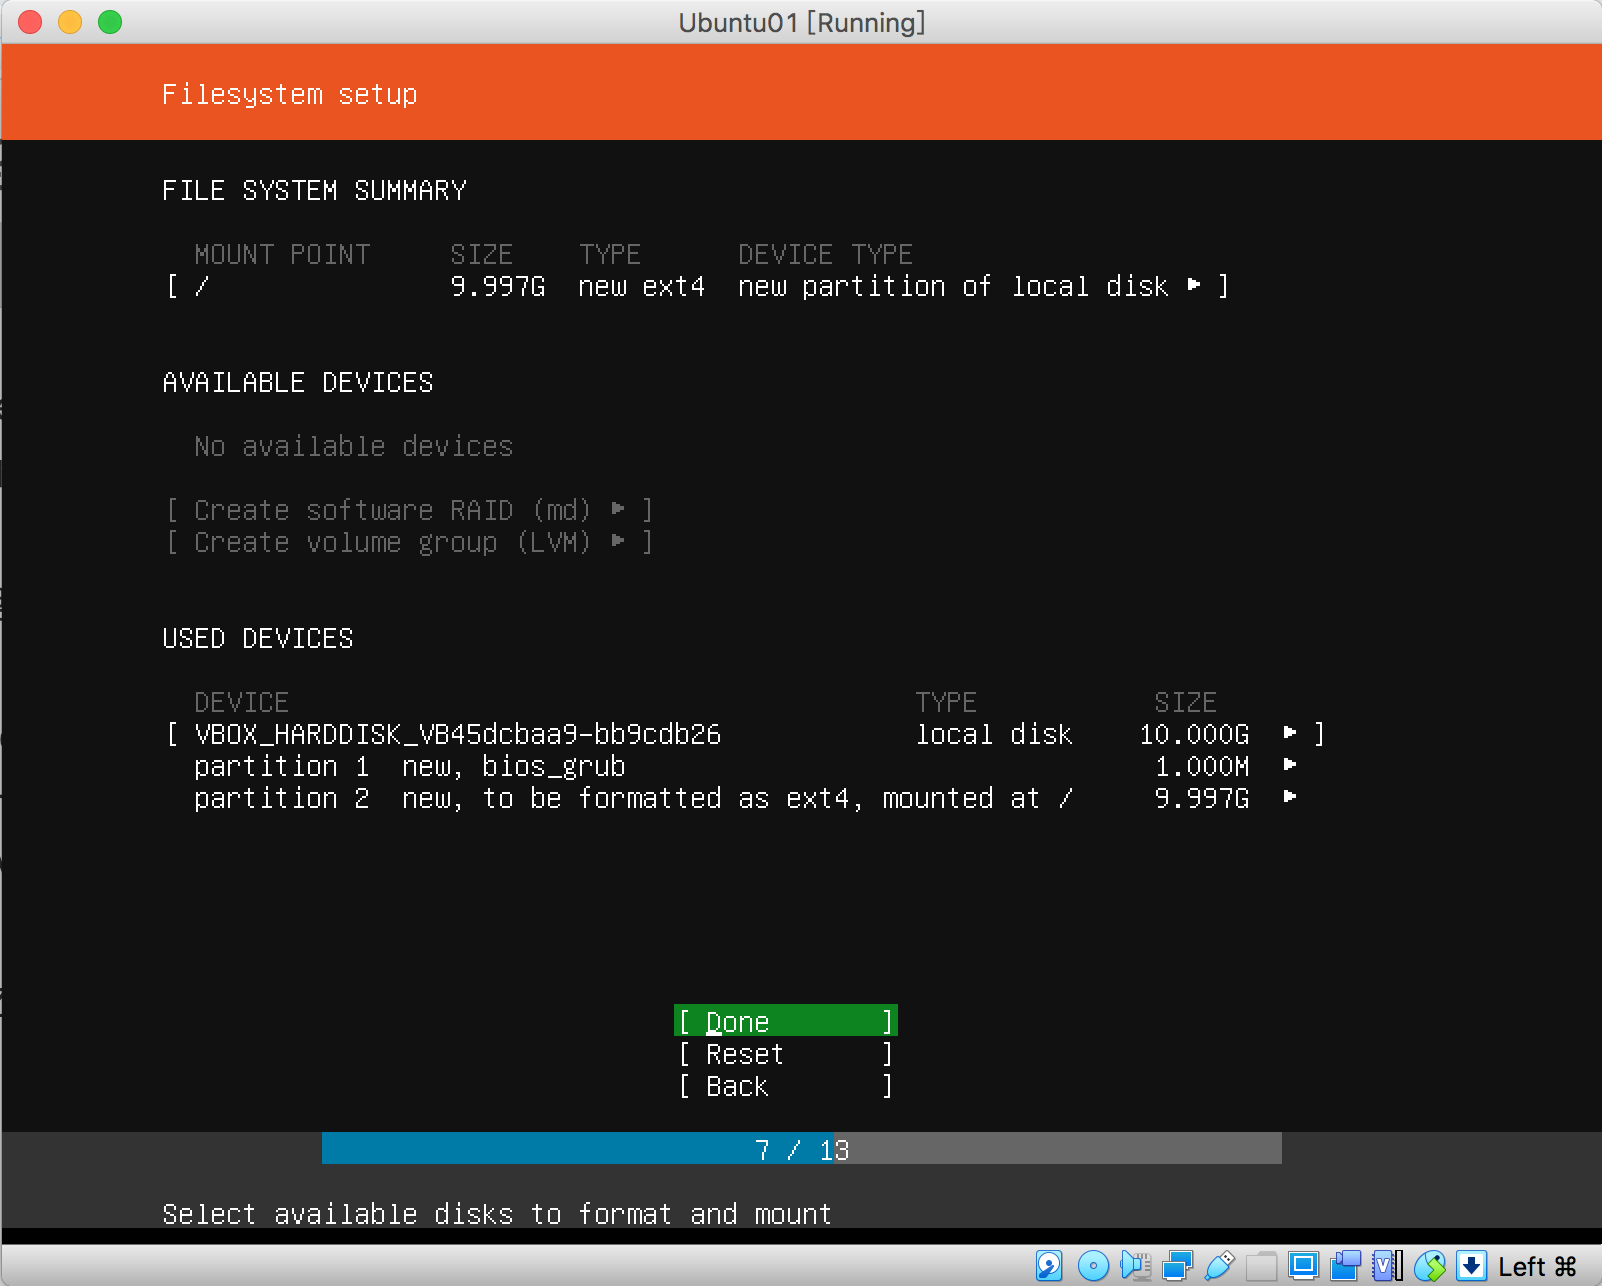Click the root '/' mount point entry
Viewport: 1602px width, 1286px height.
point(202,286)
